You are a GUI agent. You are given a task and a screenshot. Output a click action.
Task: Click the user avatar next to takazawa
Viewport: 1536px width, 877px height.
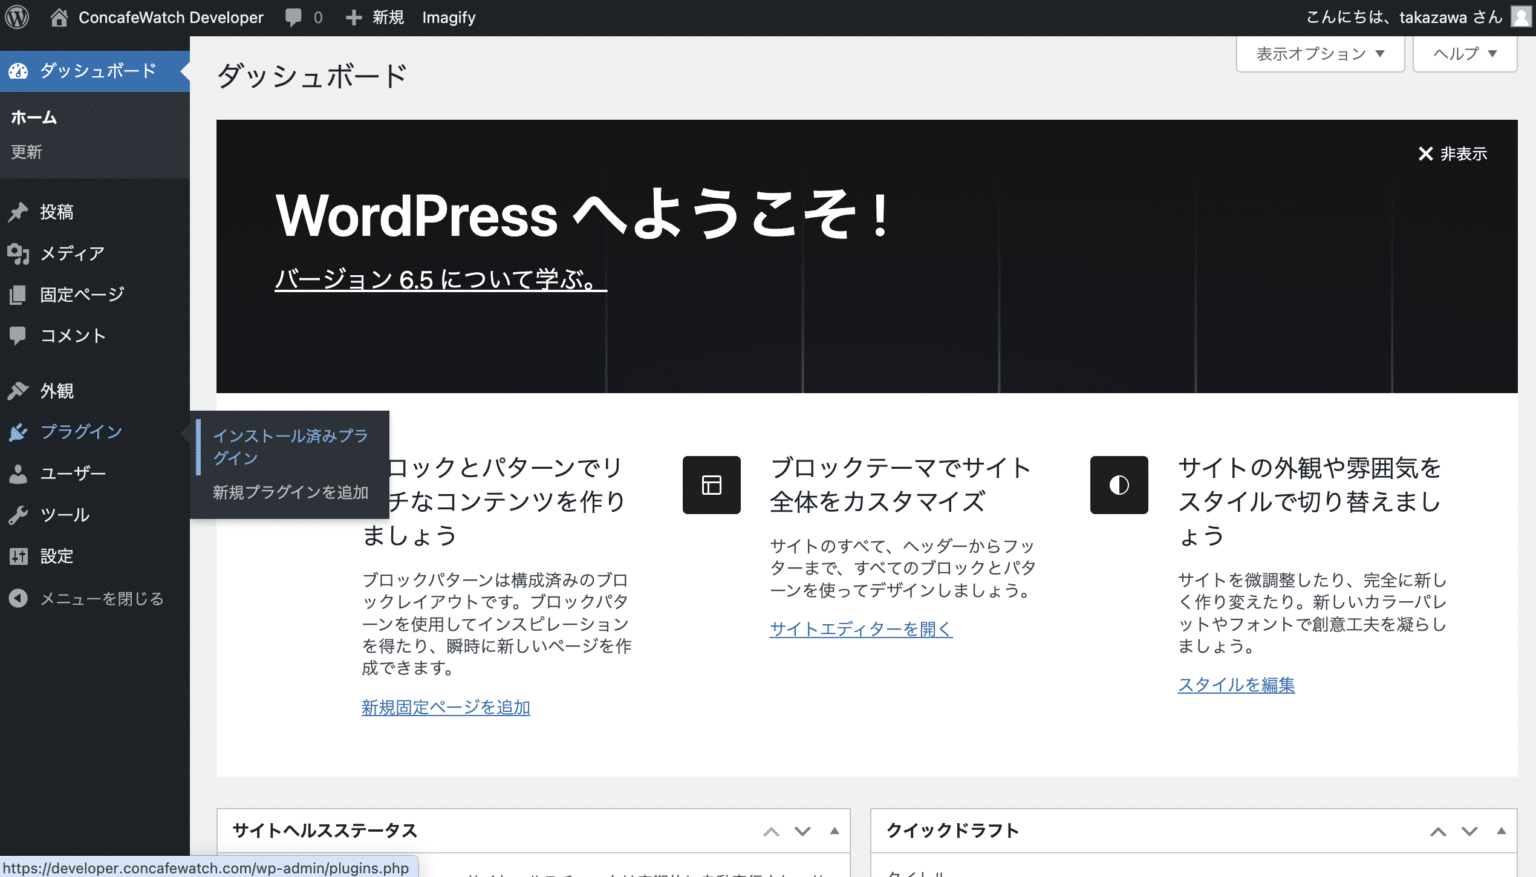(x=1521, y=16)
